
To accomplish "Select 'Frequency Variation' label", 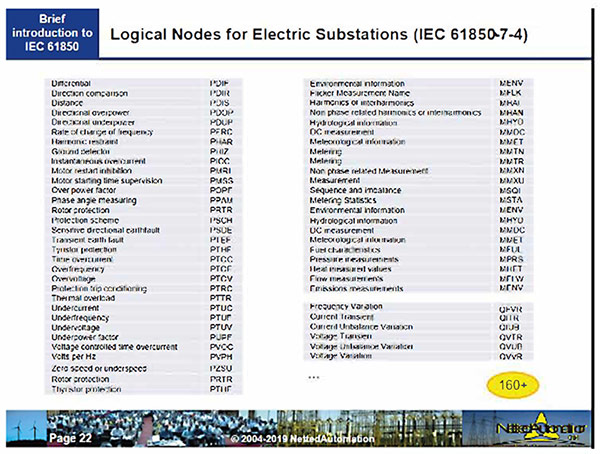I will (346, 306).
